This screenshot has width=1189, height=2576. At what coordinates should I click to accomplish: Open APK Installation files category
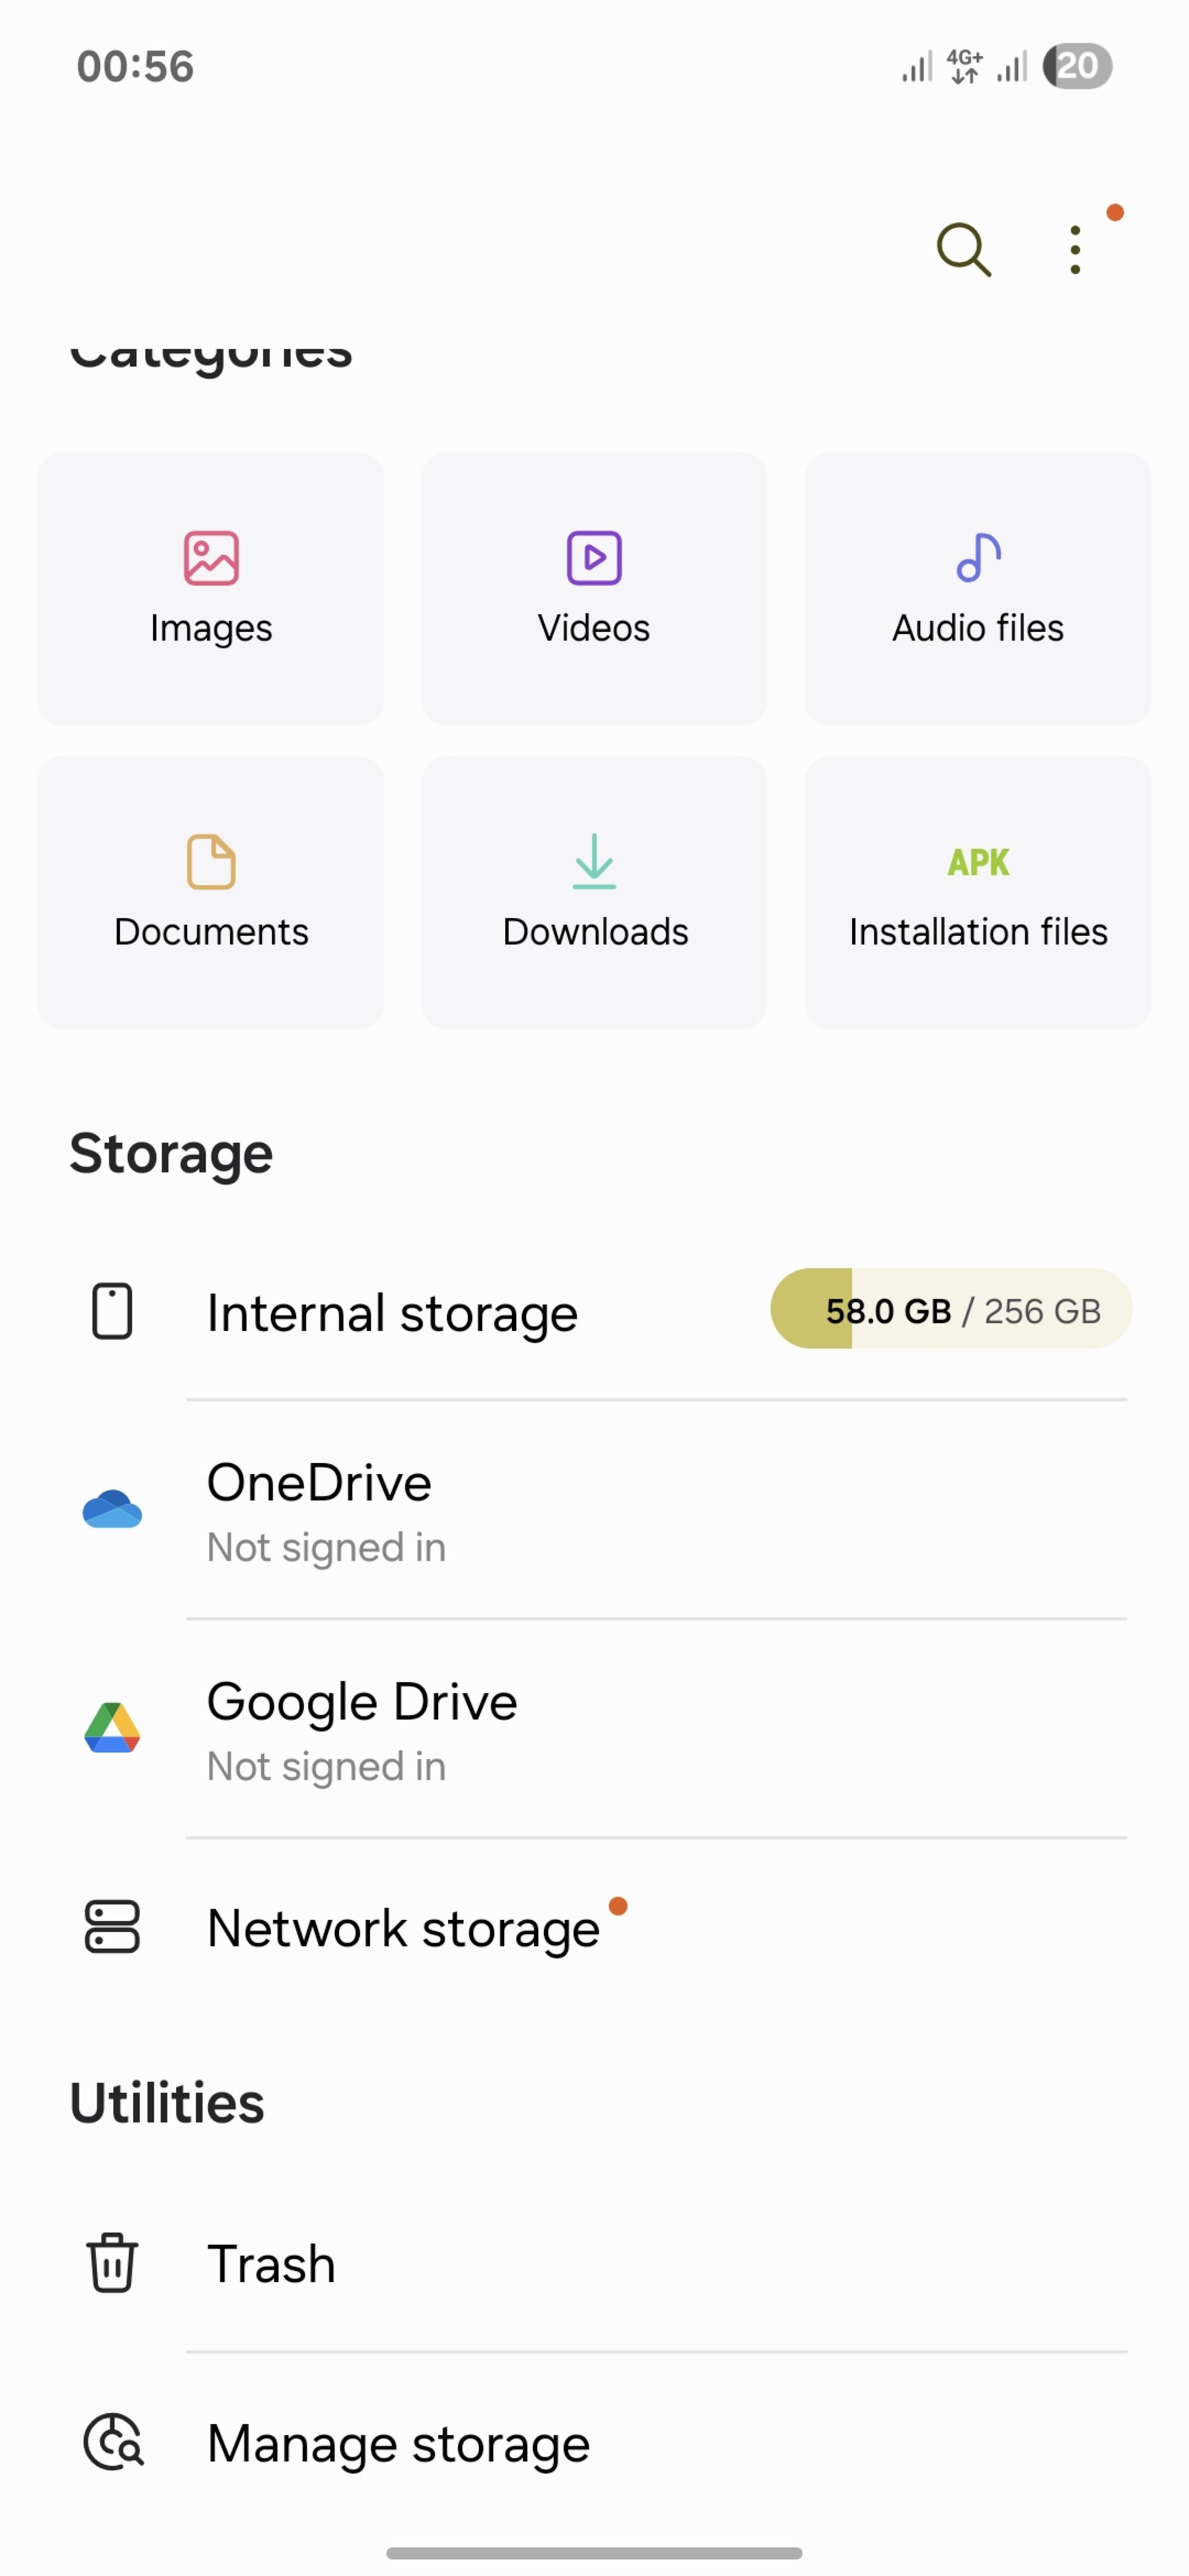978,892
